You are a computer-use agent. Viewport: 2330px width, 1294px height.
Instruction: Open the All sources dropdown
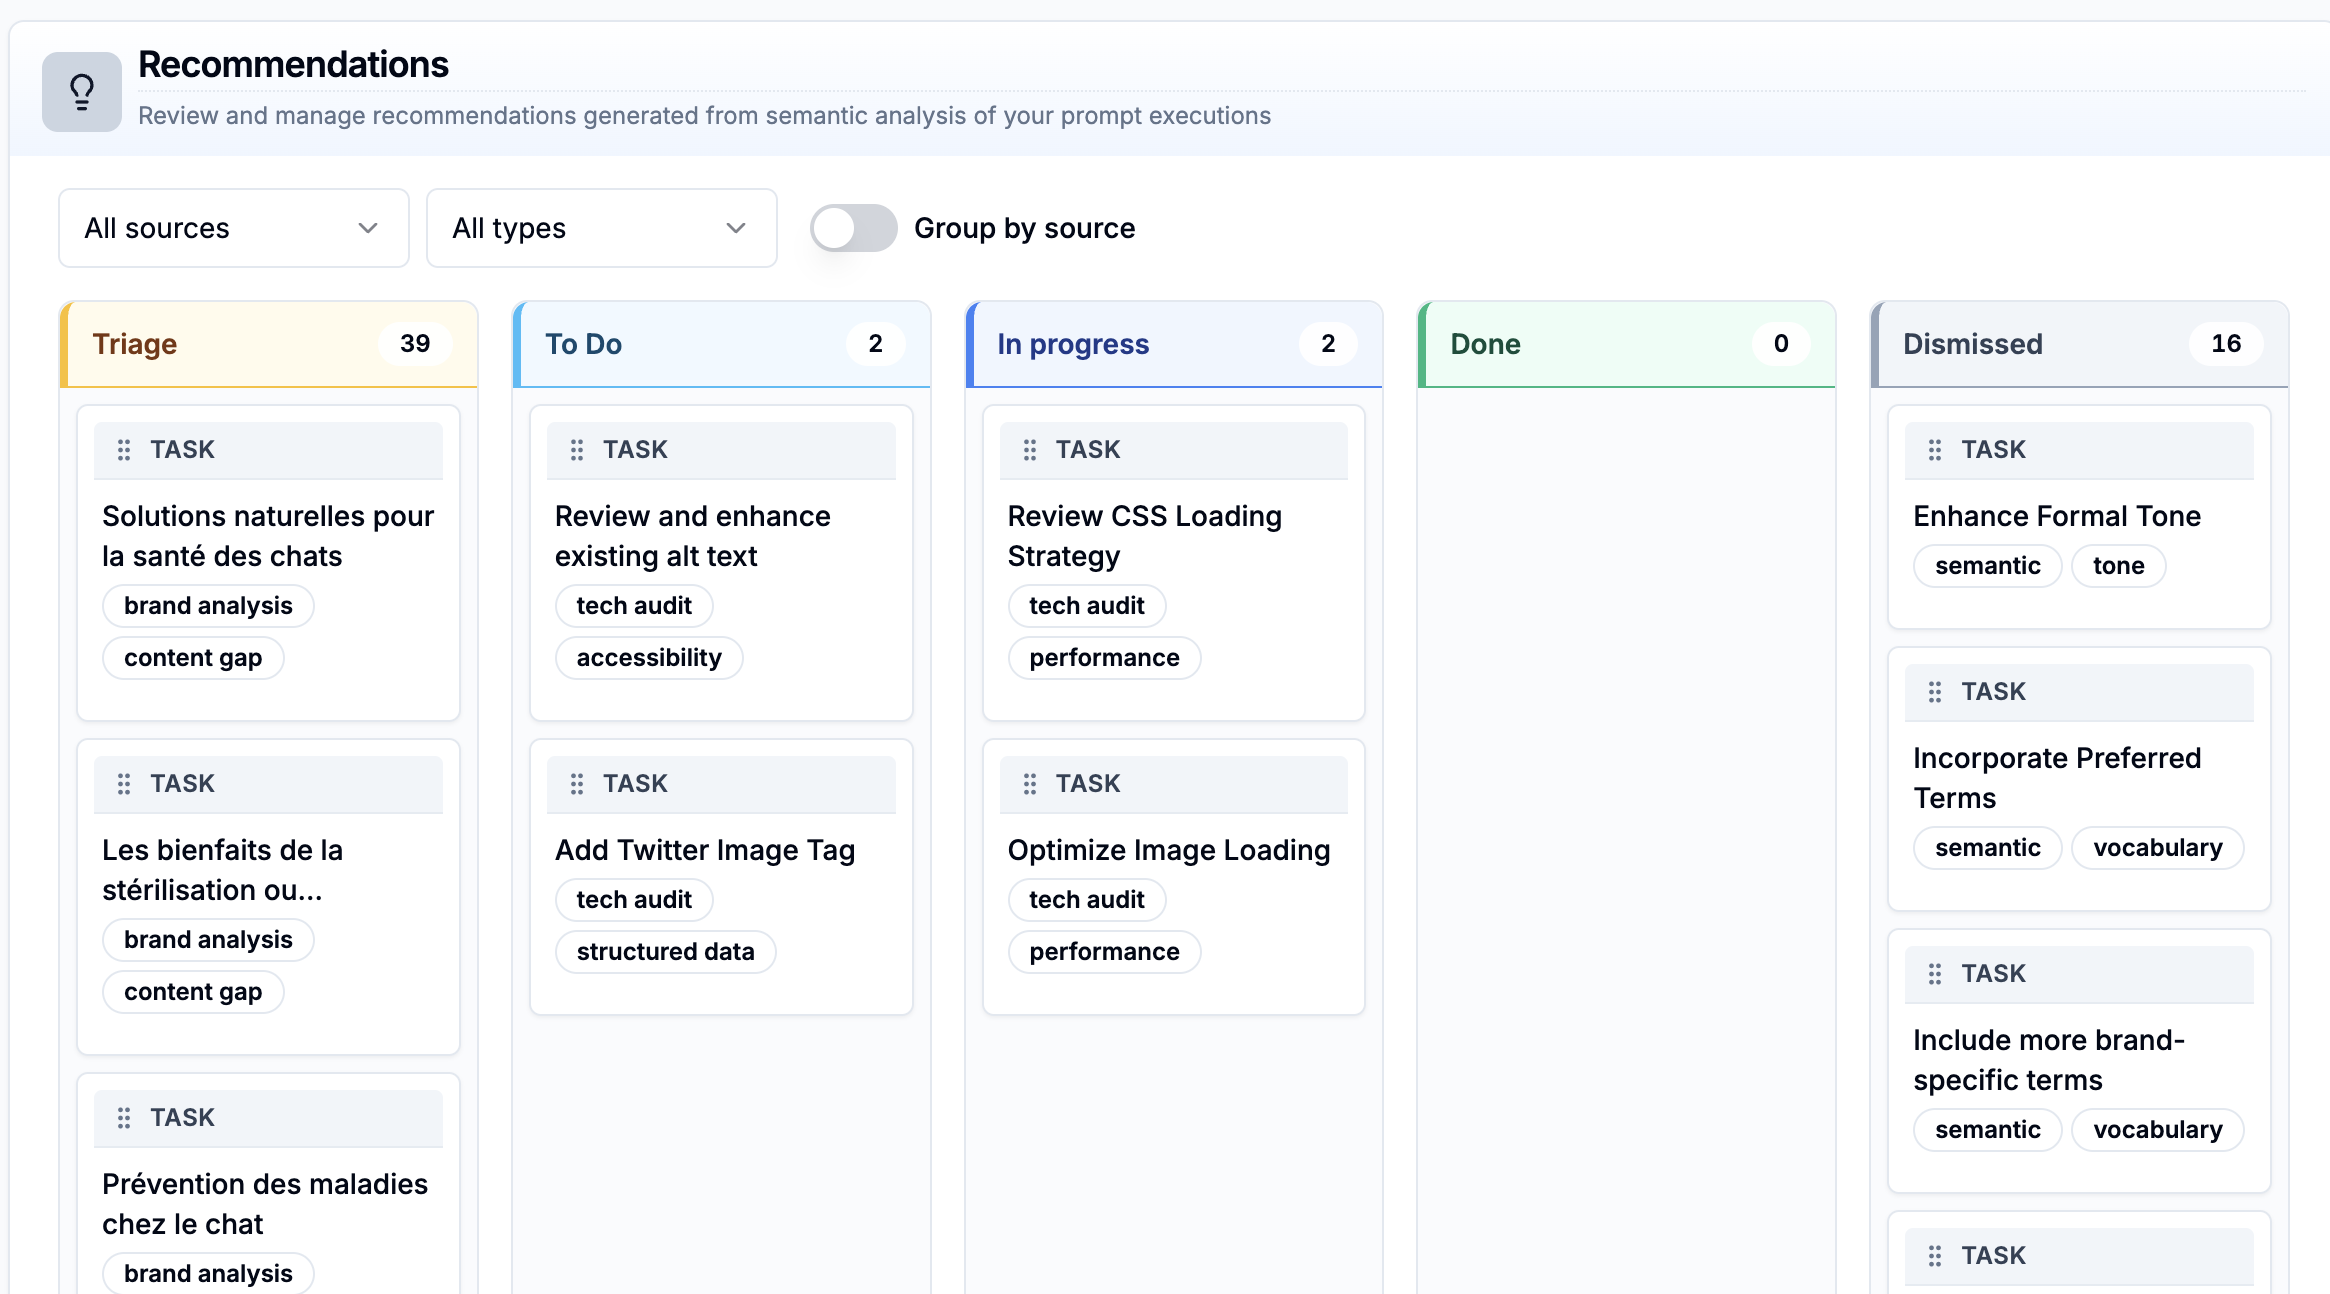tap(233, 228)
